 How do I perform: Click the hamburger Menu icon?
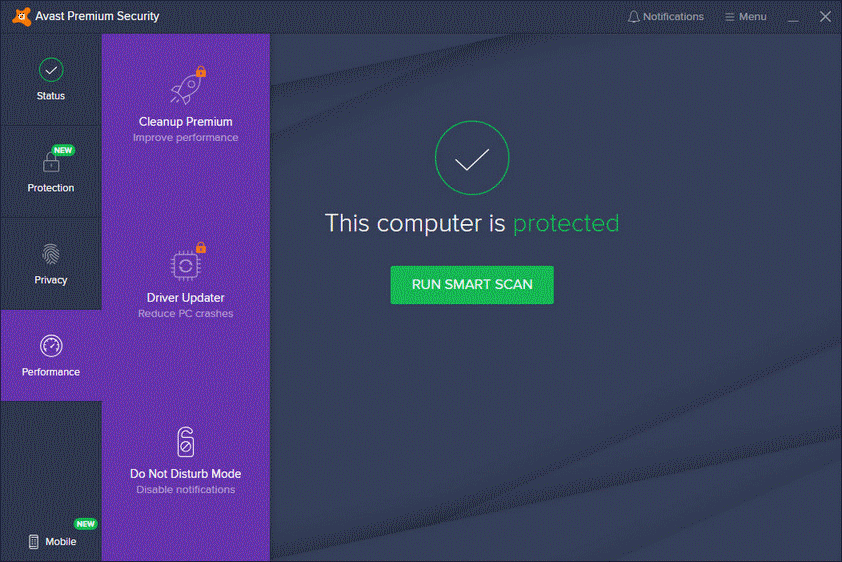point(729,17)
